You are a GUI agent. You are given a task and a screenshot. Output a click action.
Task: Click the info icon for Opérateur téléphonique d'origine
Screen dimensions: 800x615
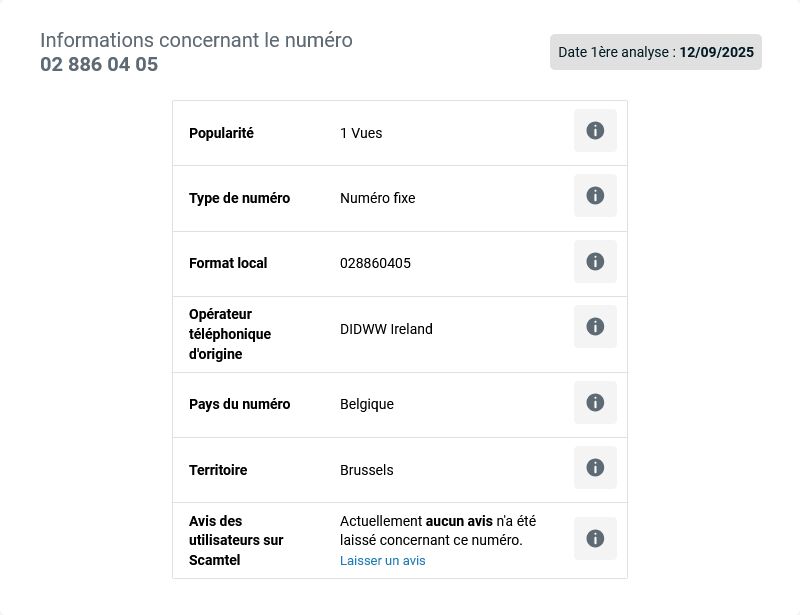[595, 327]
